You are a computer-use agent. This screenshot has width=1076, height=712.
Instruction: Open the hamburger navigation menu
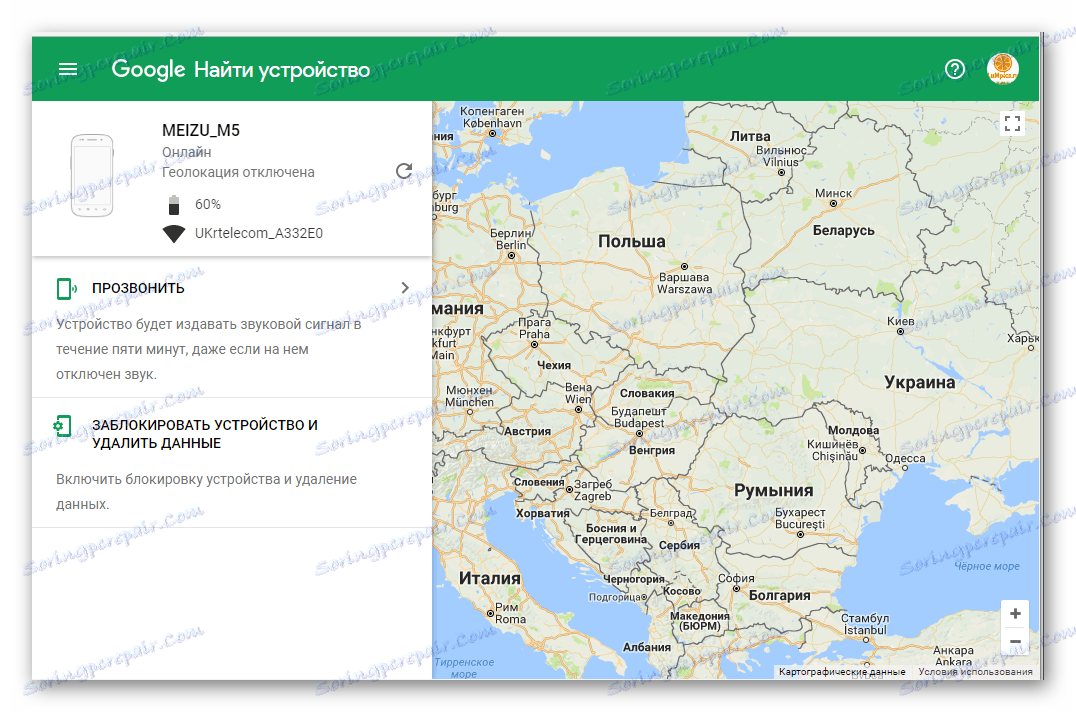pos(68,69)
